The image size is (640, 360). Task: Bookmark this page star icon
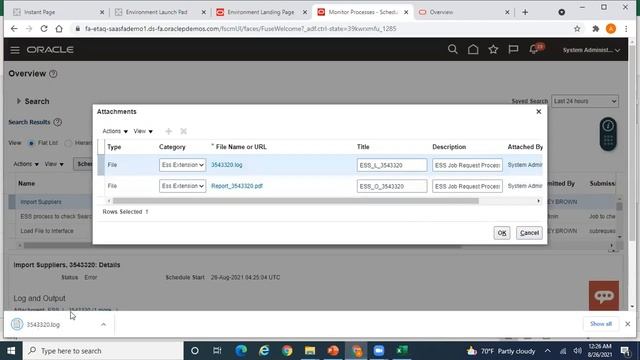[577, 29]
